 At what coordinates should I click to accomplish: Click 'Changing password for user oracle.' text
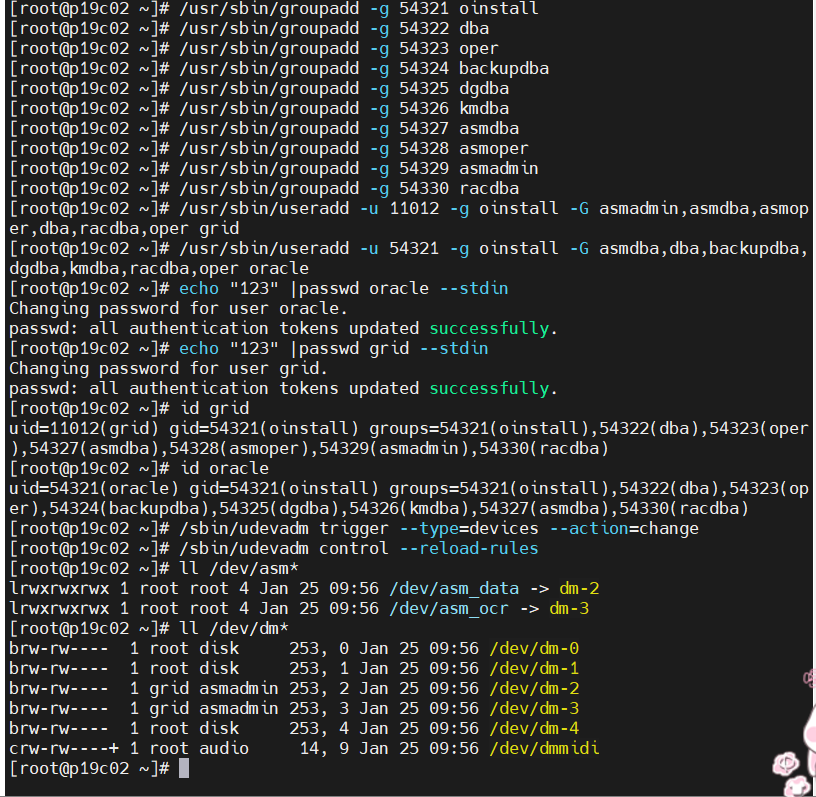[178, 309]
